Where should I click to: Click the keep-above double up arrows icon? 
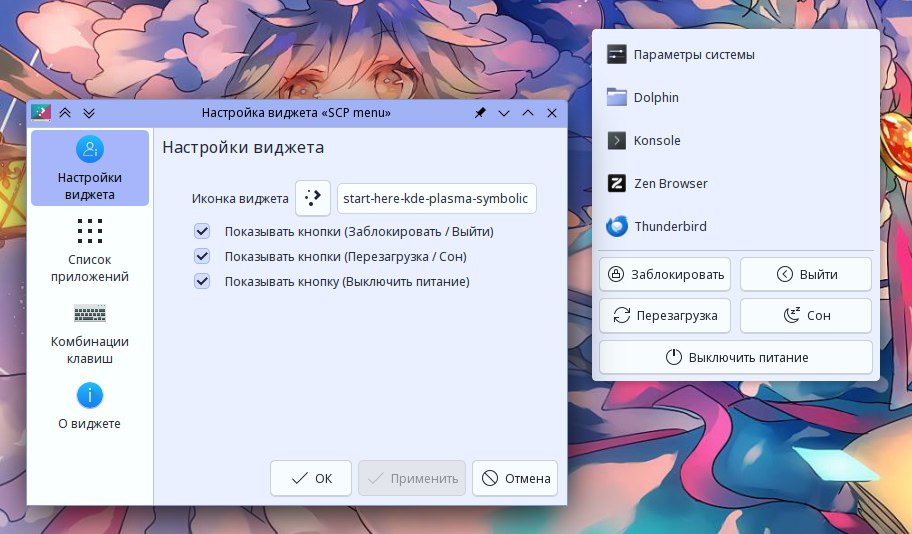[65, 113]
